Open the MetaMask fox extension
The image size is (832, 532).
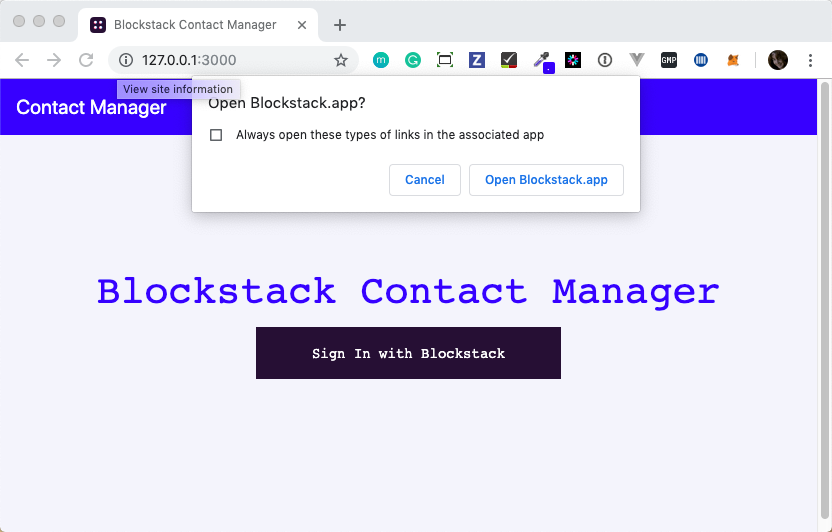(733, 60)
